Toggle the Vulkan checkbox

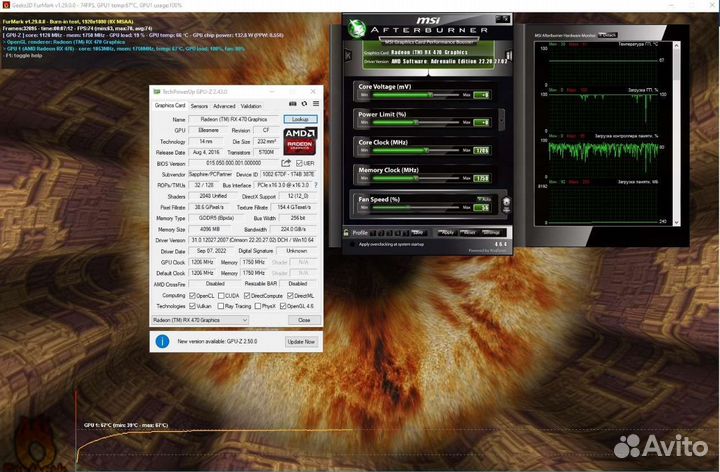click(x=192, y=306)
